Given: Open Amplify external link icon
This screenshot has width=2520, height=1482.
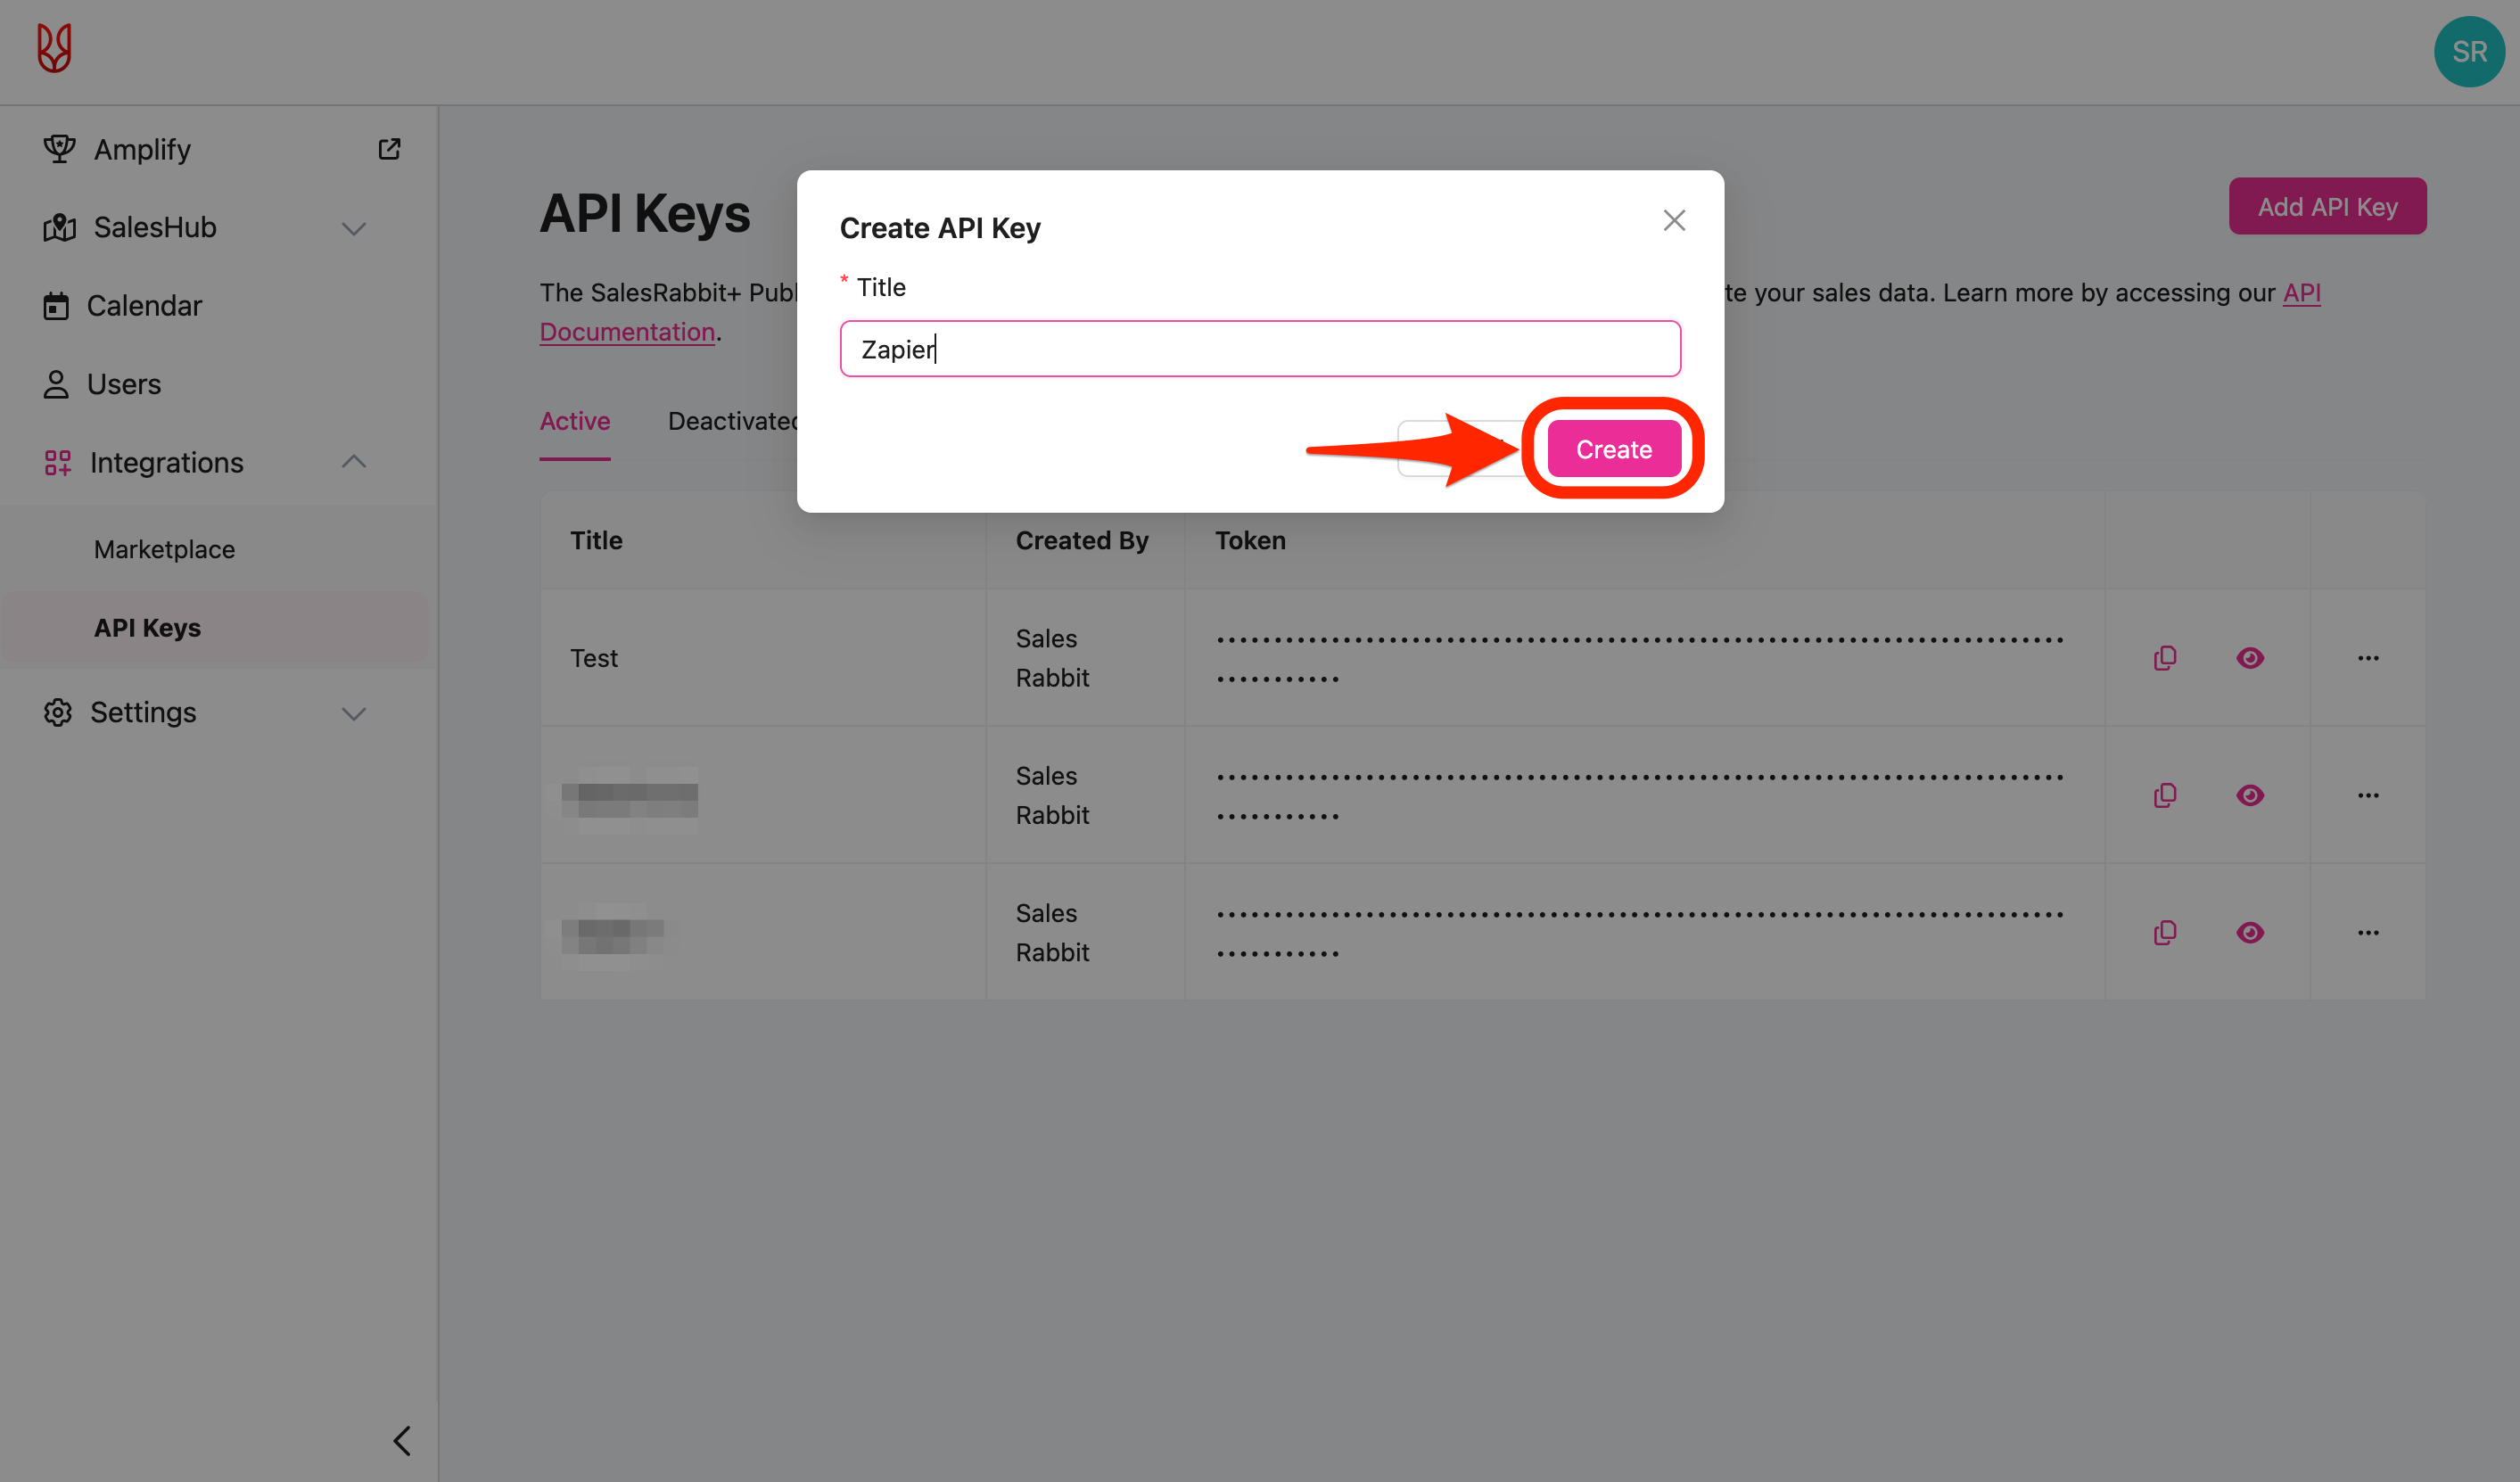Looking at the screenshot, I should [389, 149].
